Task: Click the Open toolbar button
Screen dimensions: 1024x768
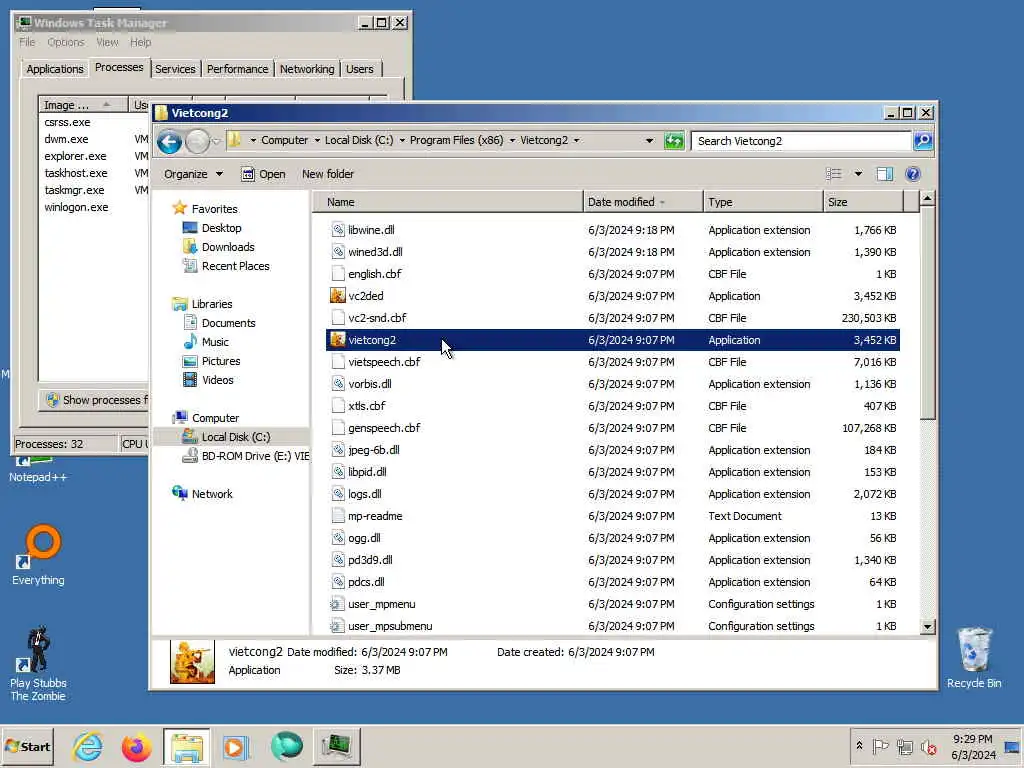Action: pyautogui.click(x=263, y=174)
